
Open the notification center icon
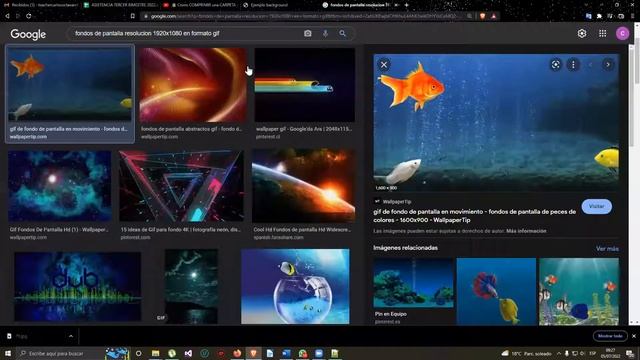[x=630, y=353]
